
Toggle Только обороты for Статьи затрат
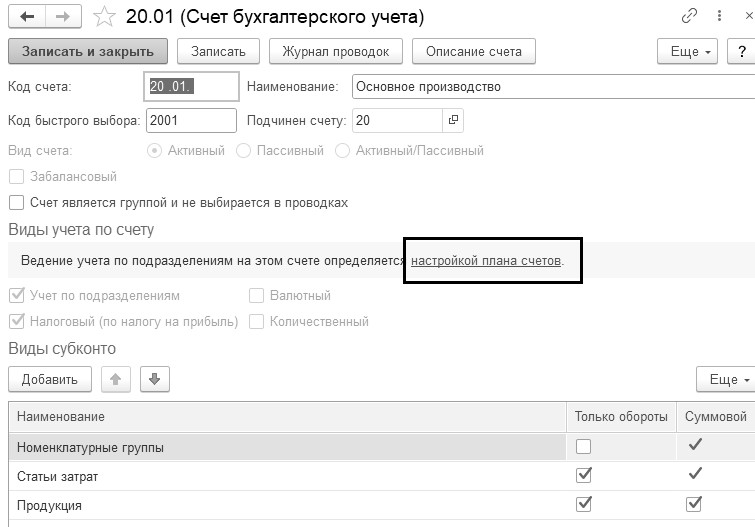(x=584, y=475)
